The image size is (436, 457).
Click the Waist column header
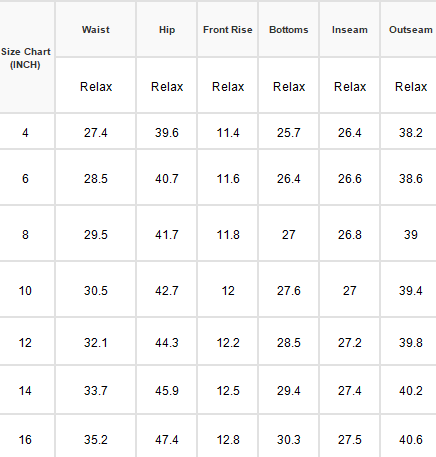pos(96,30)
